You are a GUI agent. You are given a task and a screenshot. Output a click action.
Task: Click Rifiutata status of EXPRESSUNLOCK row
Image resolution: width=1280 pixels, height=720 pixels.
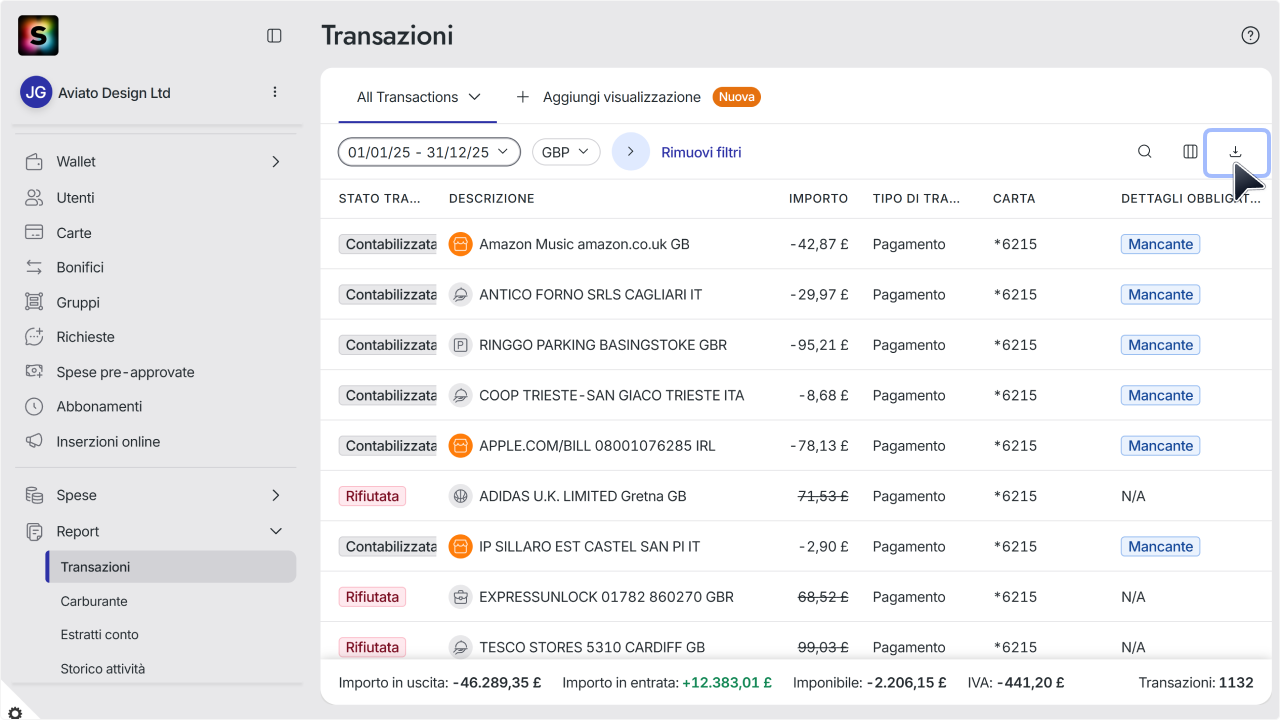tap(372, 597)
